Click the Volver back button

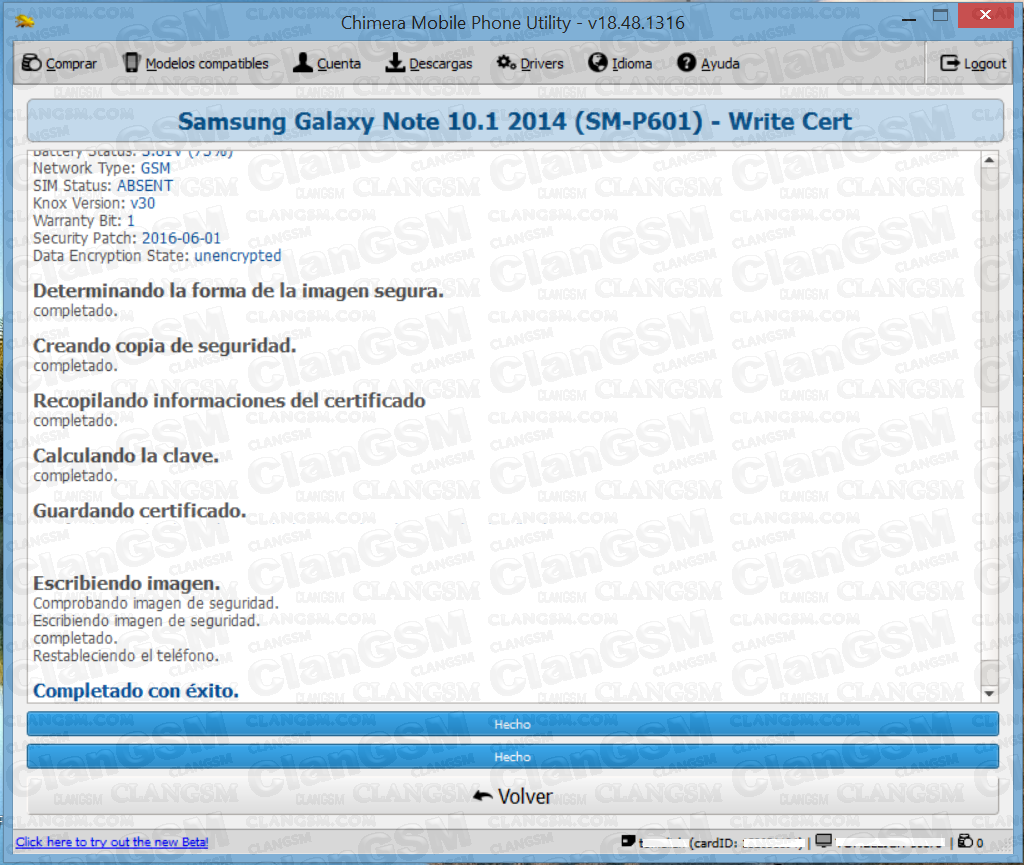[512, 796]
